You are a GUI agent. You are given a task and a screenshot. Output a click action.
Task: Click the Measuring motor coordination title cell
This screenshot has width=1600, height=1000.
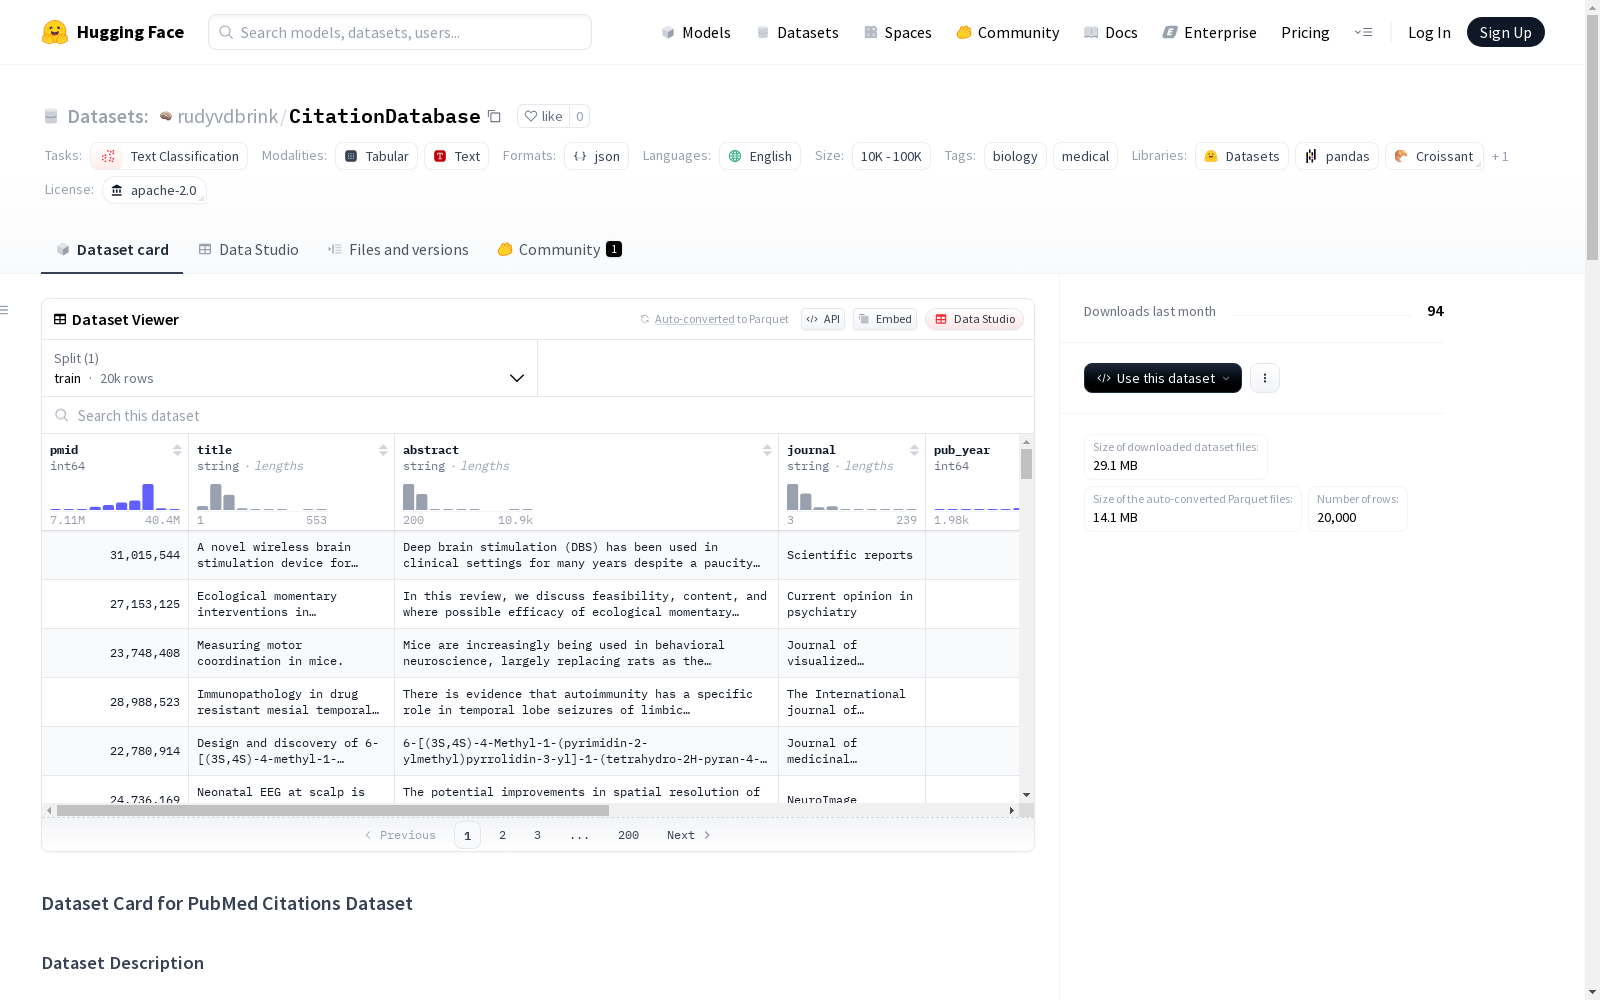coord(291,653)
